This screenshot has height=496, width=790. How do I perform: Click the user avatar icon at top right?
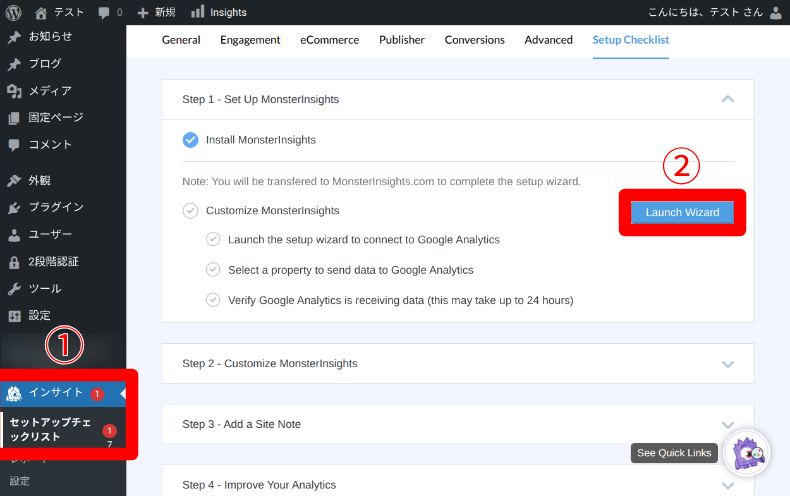tap(776, 12)
